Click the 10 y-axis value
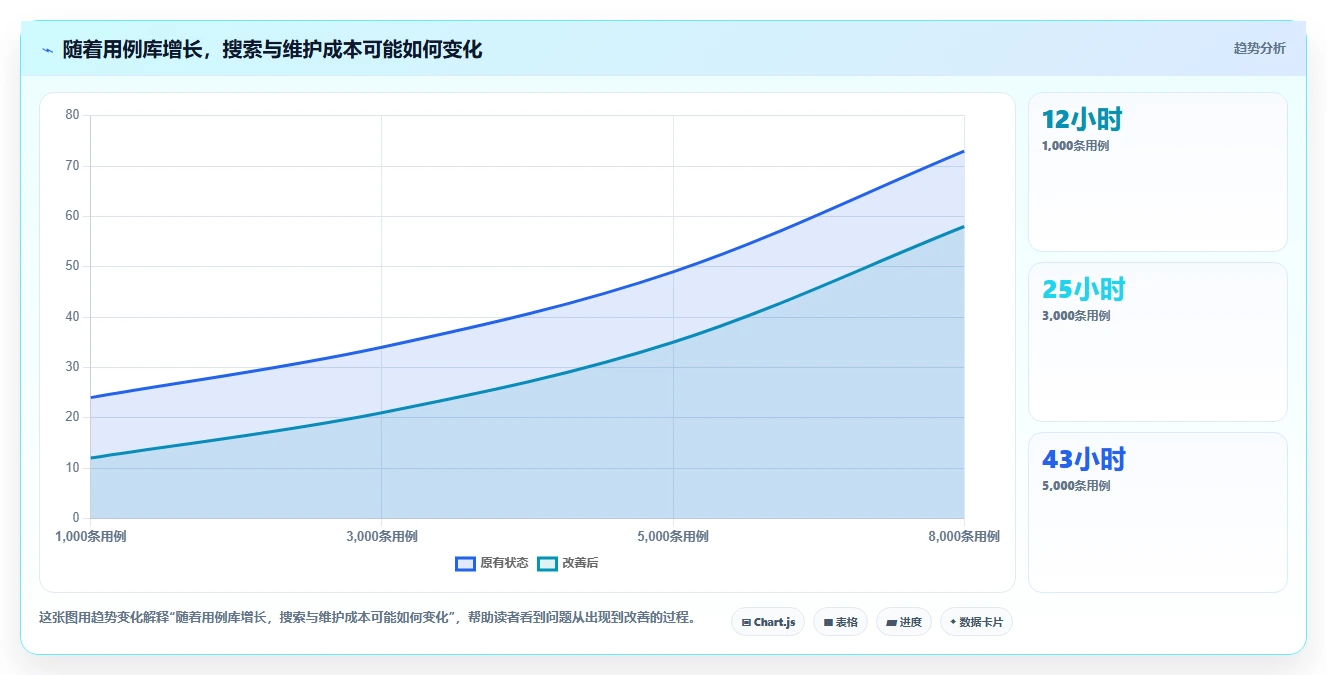This screenshot has width=1327, height=675. click(72, 468)
